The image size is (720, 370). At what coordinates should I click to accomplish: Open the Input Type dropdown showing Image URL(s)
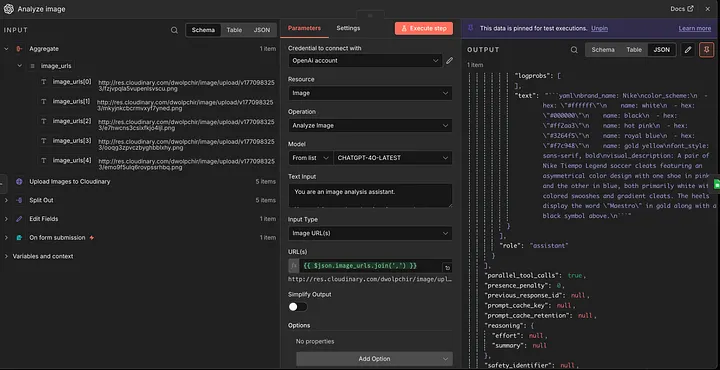370,233
